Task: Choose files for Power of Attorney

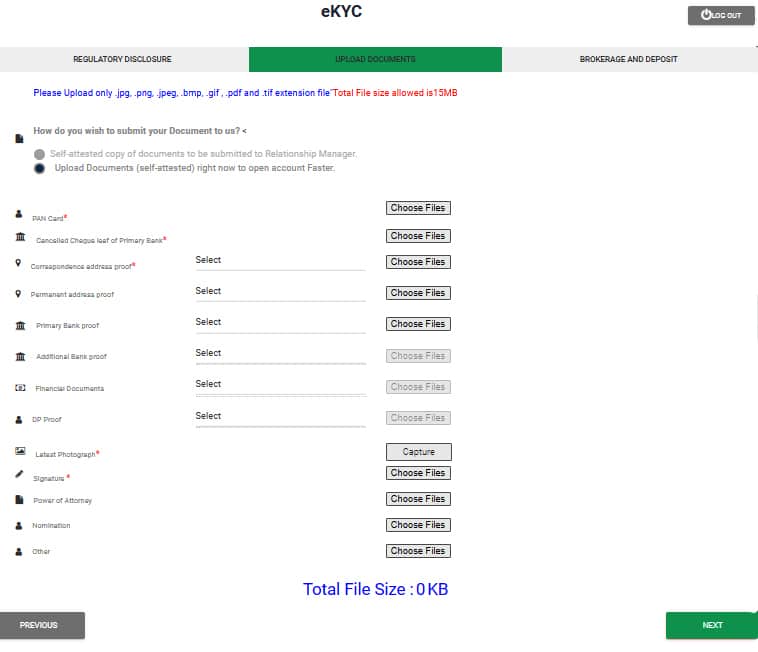Action: click(418, 499)
